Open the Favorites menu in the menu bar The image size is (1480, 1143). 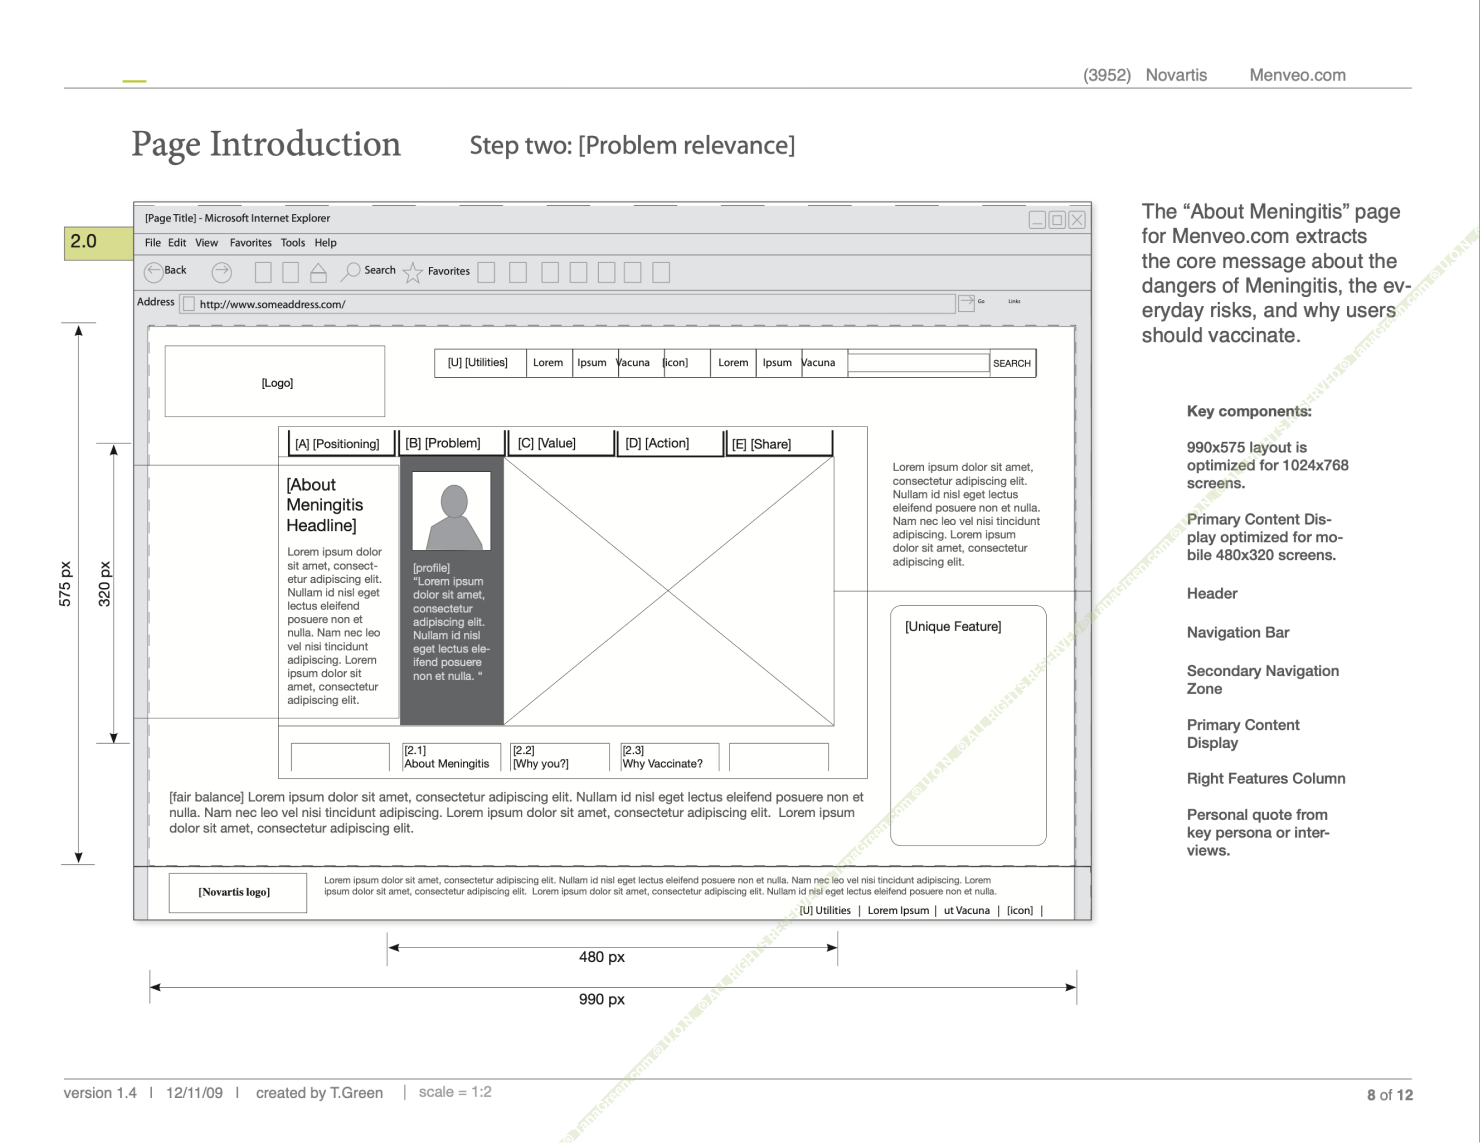[x=251, y=243]
